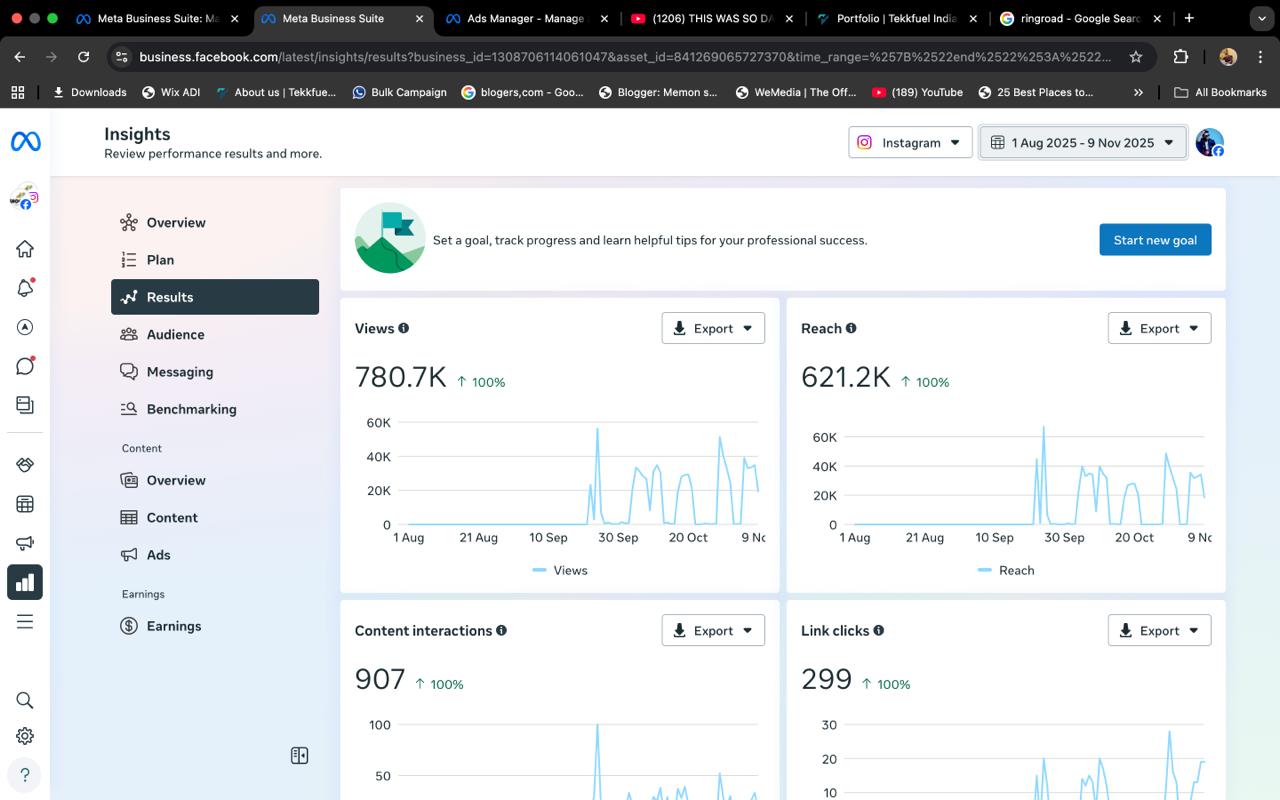Select Benchmarking in the Insights menu
The width and height of the screenshot is (1280, 800).
[191, 409]
